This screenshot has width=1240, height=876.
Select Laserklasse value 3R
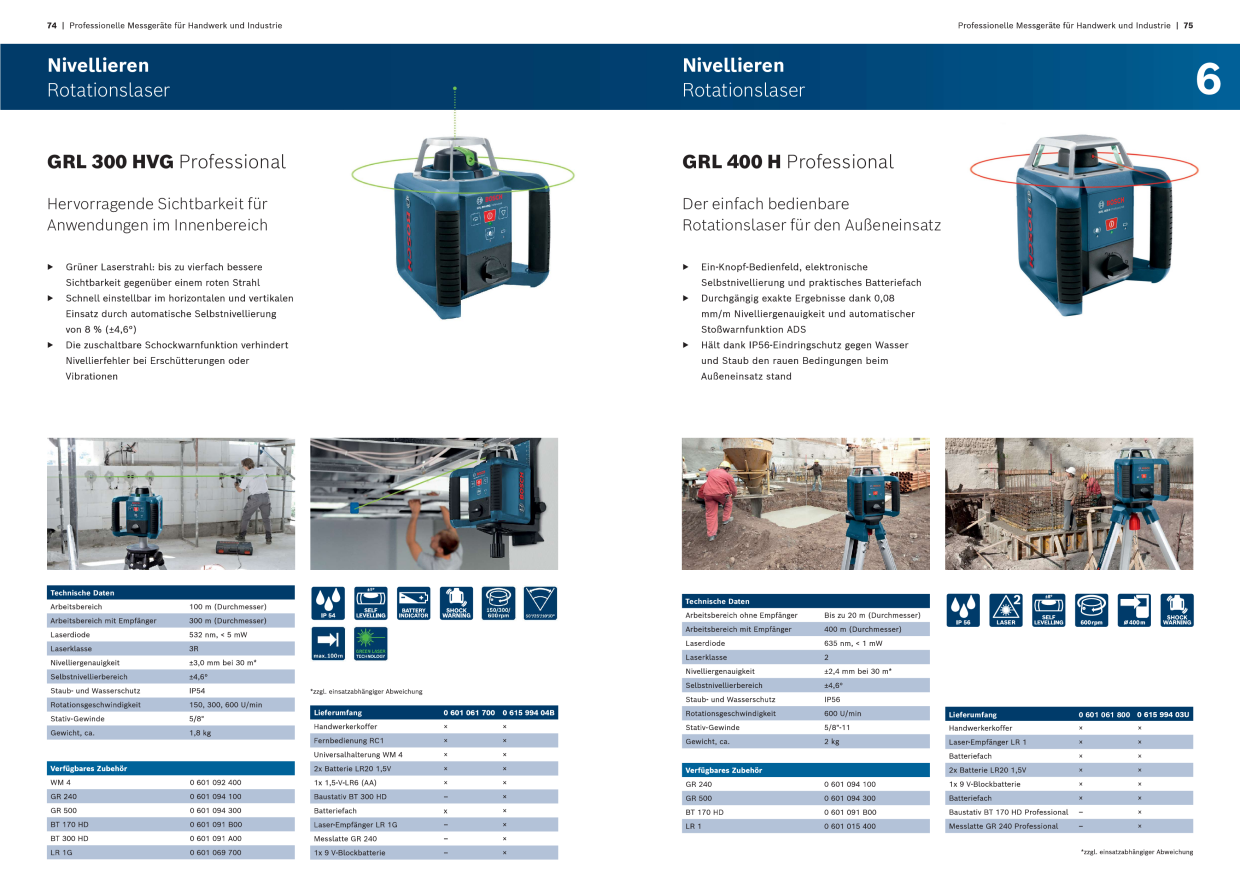click(x=194, y=649)
